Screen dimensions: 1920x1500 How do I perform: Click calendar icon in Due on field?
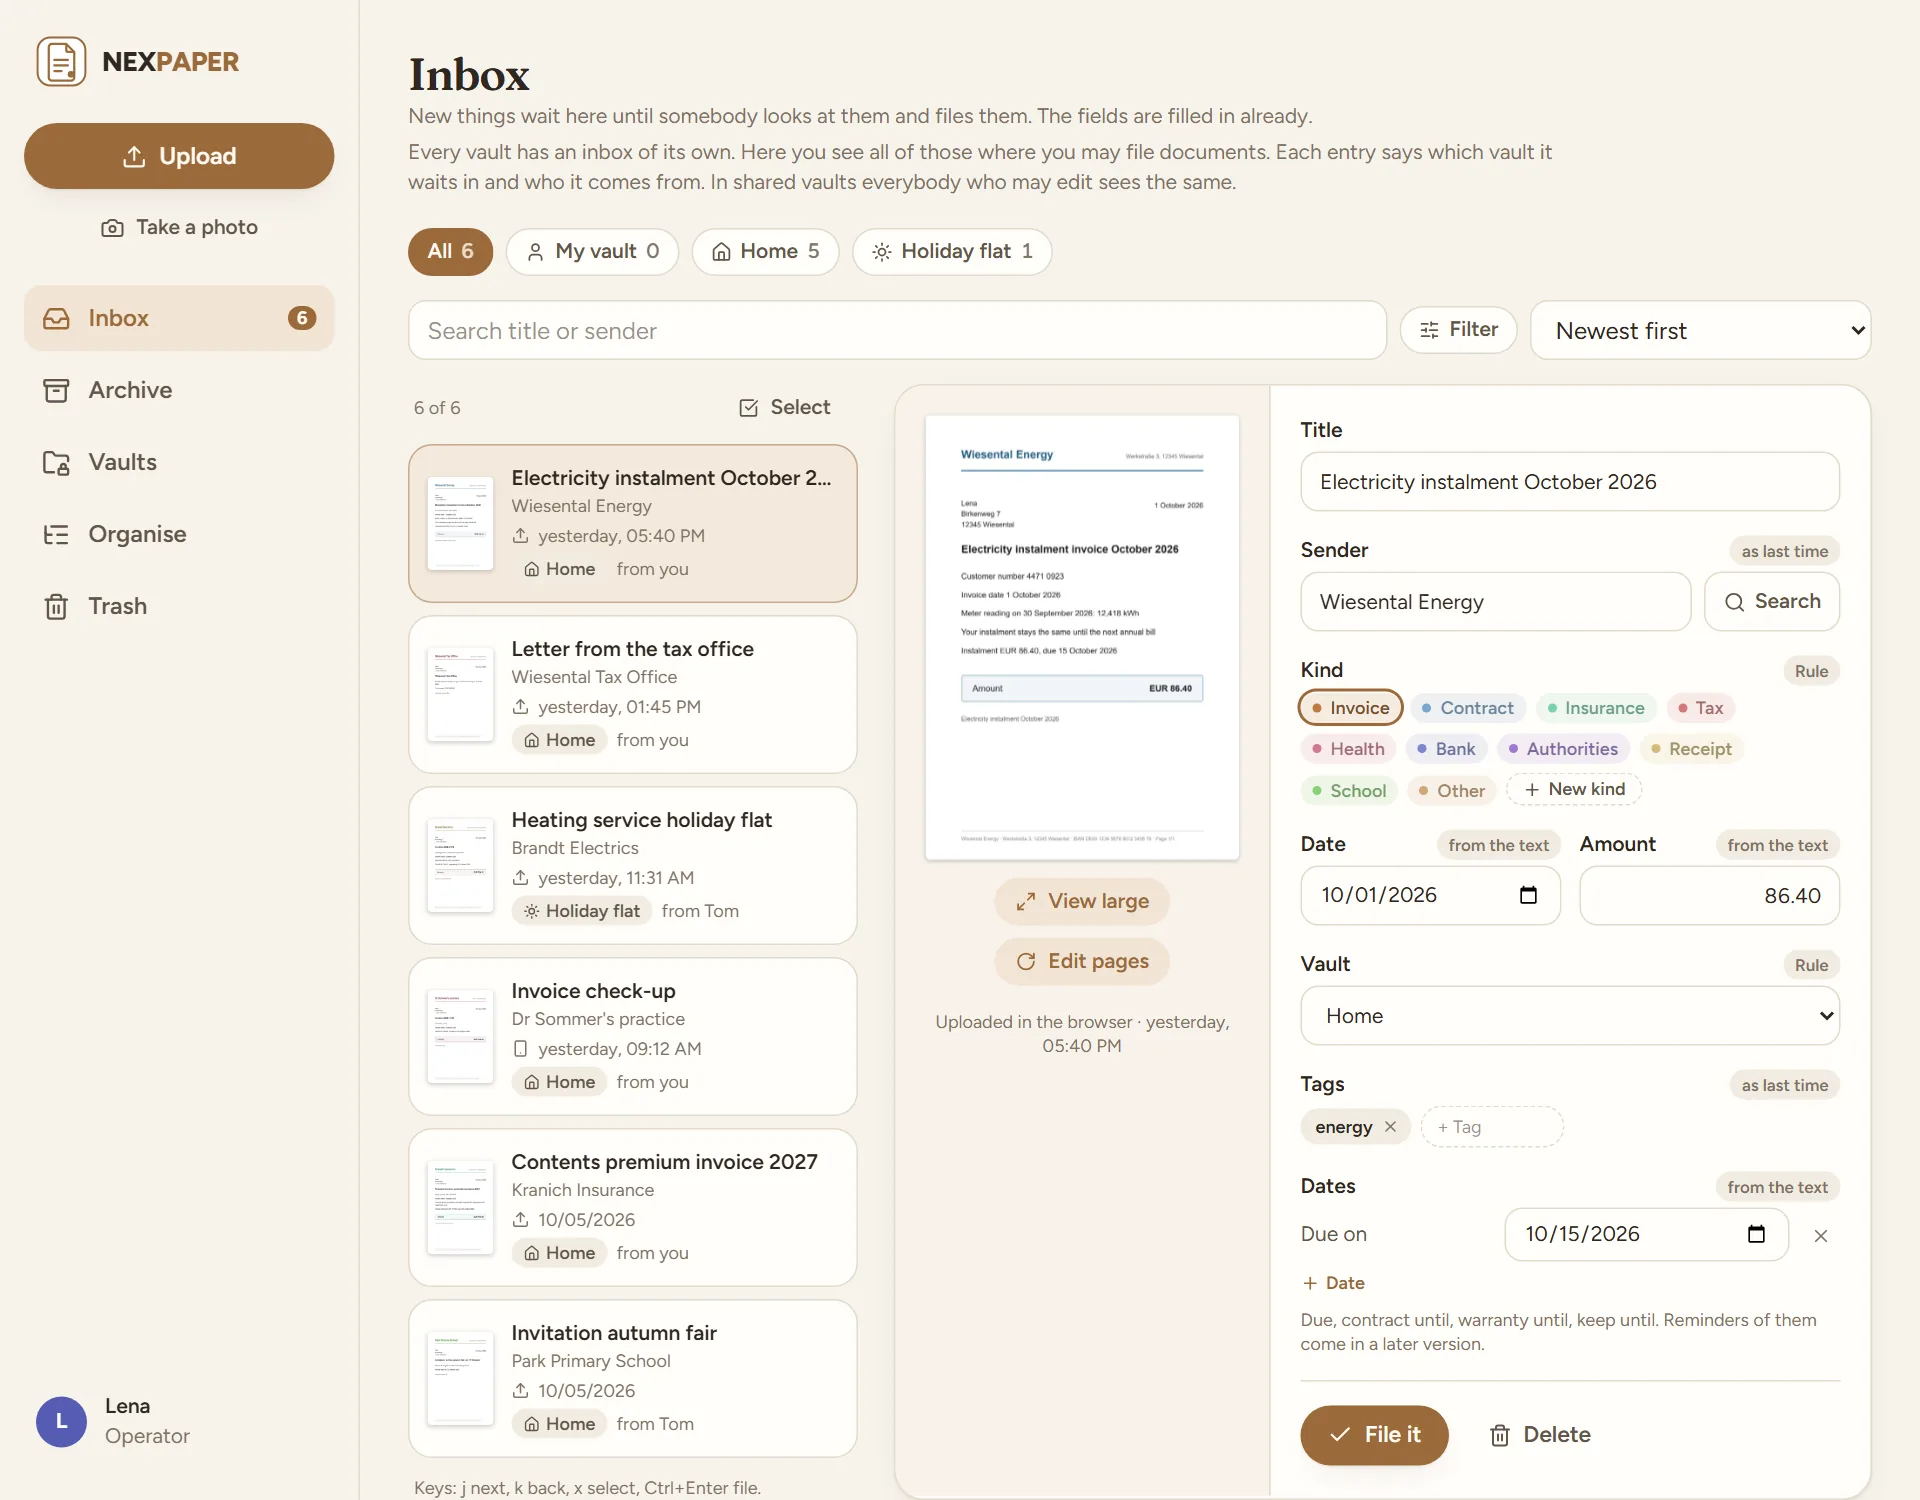1756,1234
